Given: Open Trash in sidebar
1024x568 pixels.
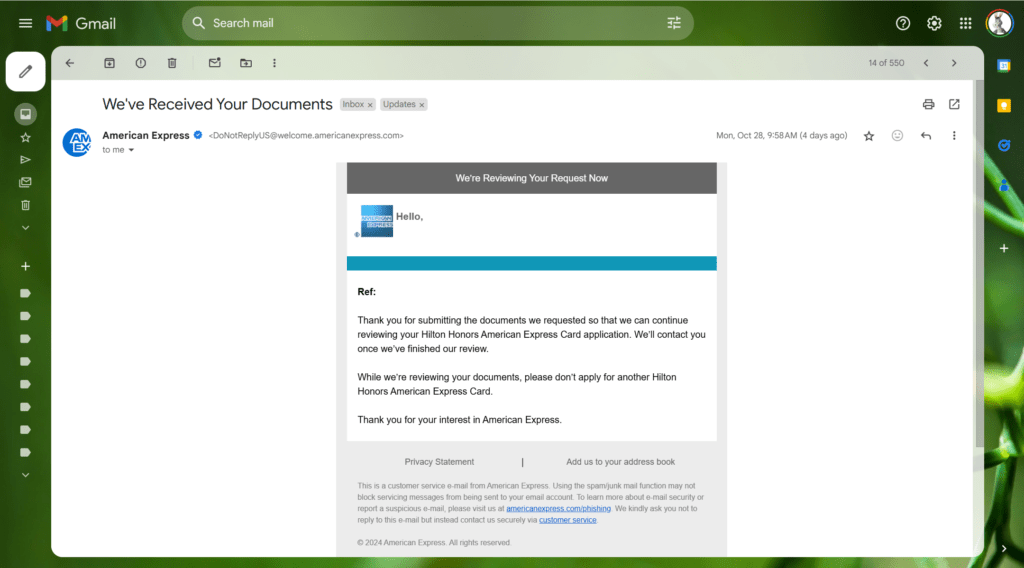Looking at the screenshot, I should tap(25, 206).
